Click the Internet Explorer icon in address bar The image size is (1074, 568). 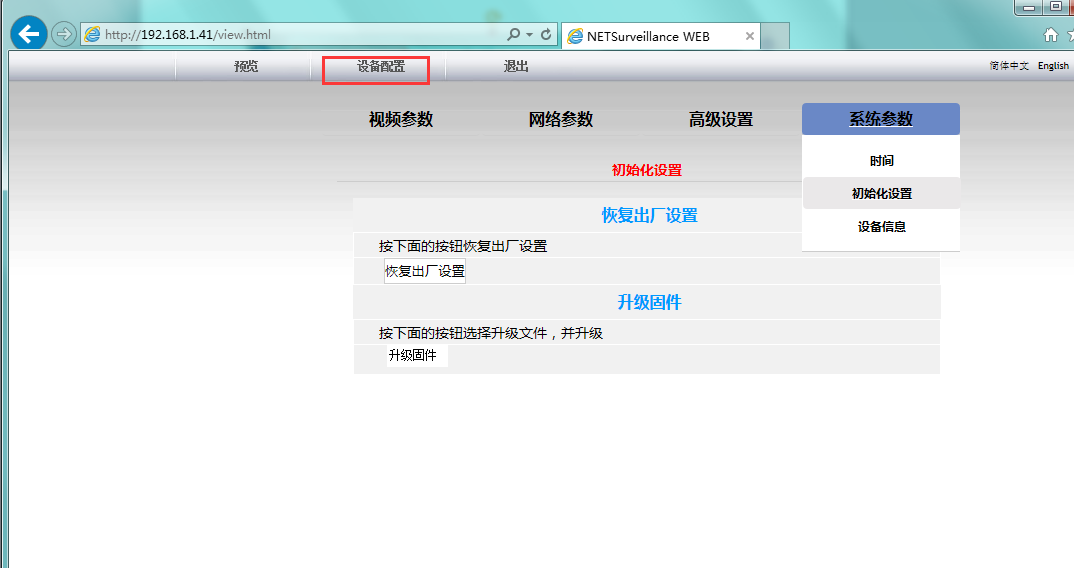(93, 34)
